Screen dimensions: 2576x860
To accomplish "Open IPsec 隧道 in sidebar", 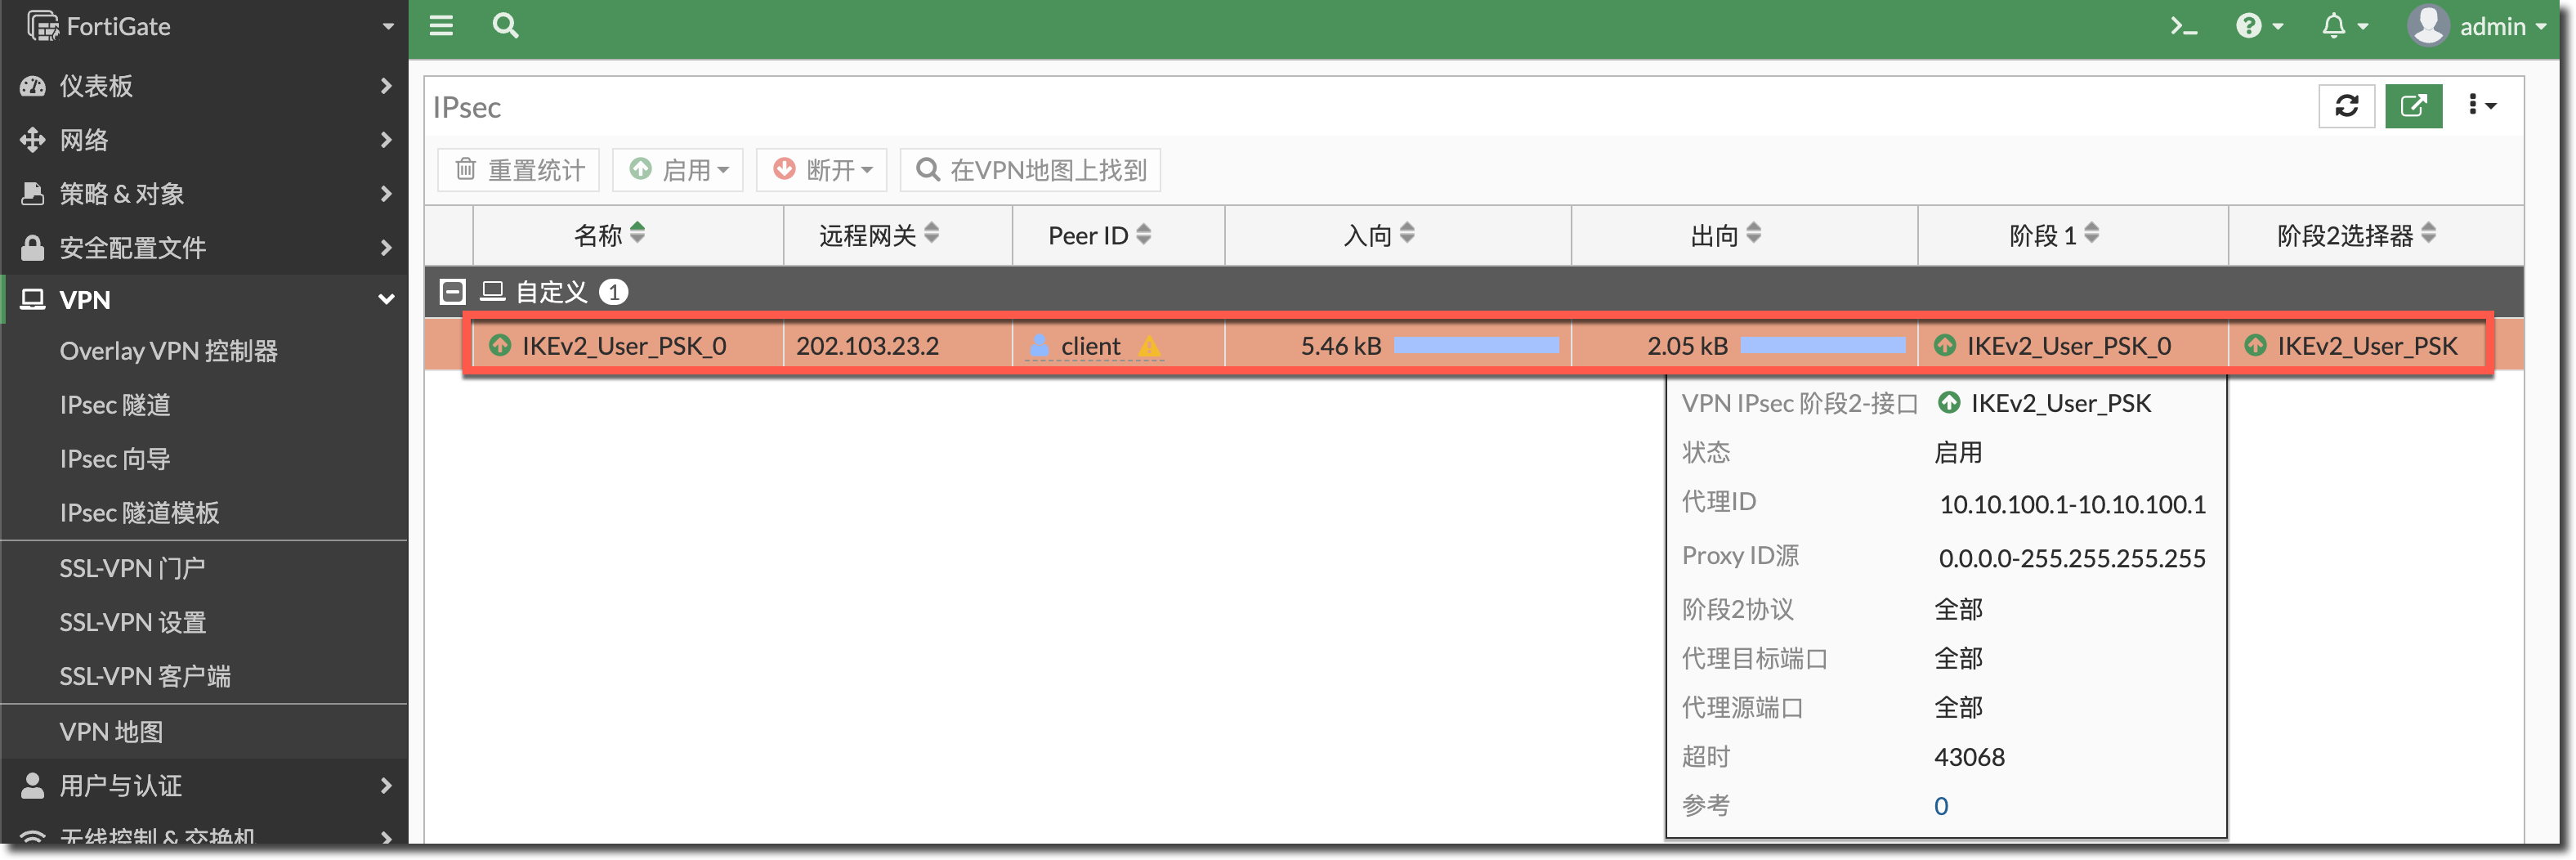I will 115,405.
